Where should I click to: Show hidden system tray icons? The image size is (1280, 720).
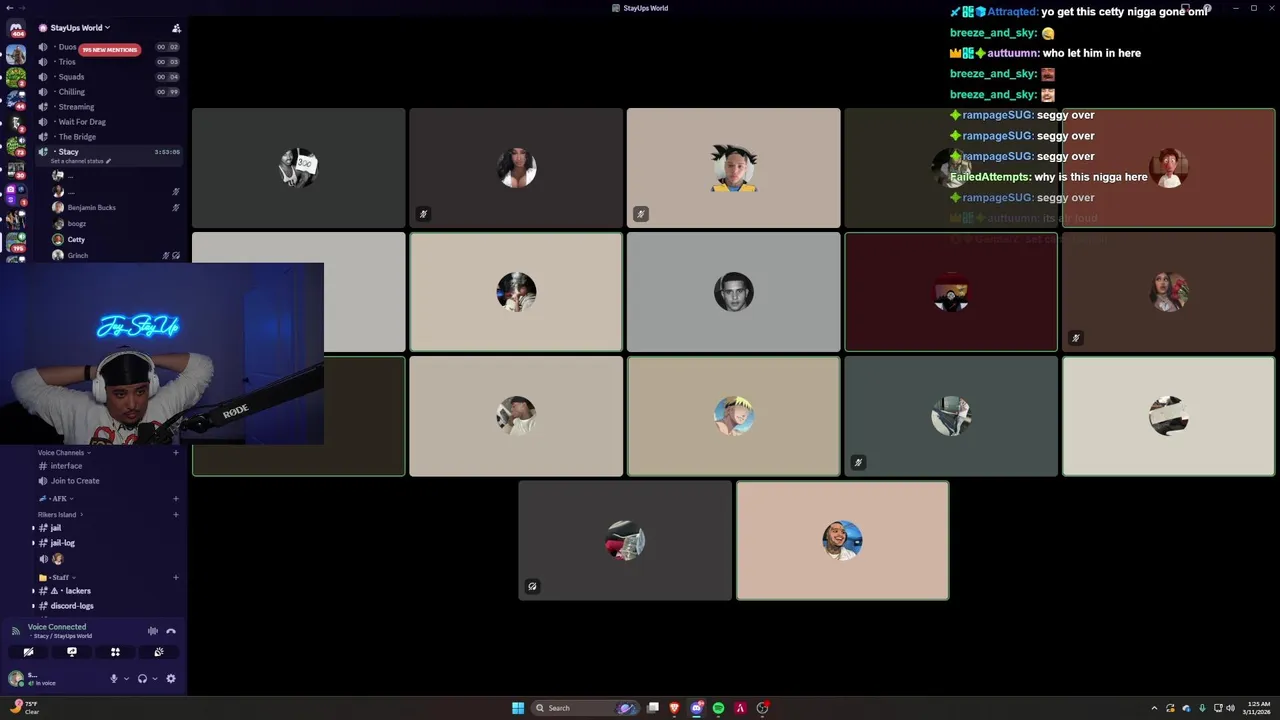click(1154, 708)
